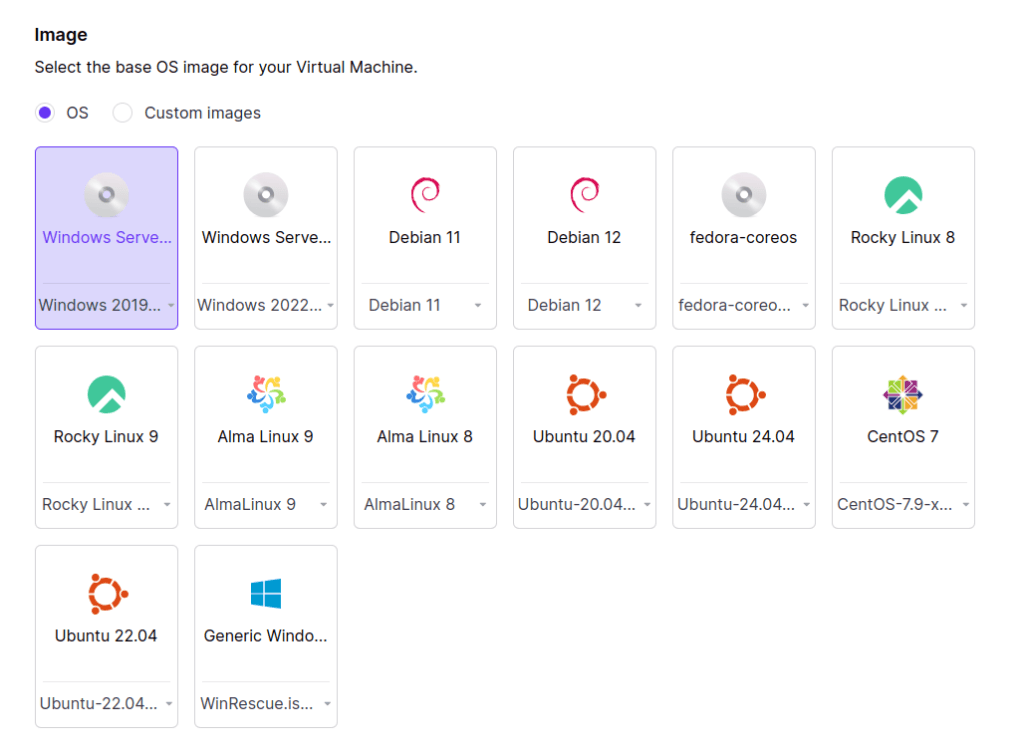
Task: Select the OS radio button
Action: click(x=45, y=113)
